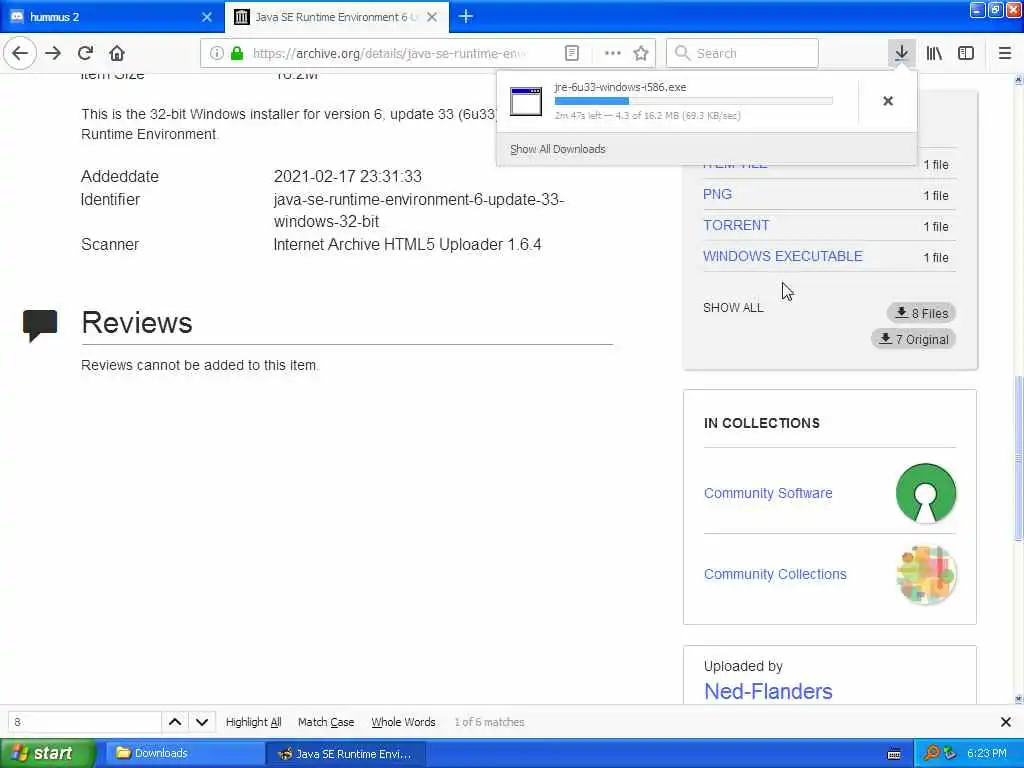The height and width of the screenshot is (768, 1024).
Task: Open the Firefox home page
Action: 117,53
